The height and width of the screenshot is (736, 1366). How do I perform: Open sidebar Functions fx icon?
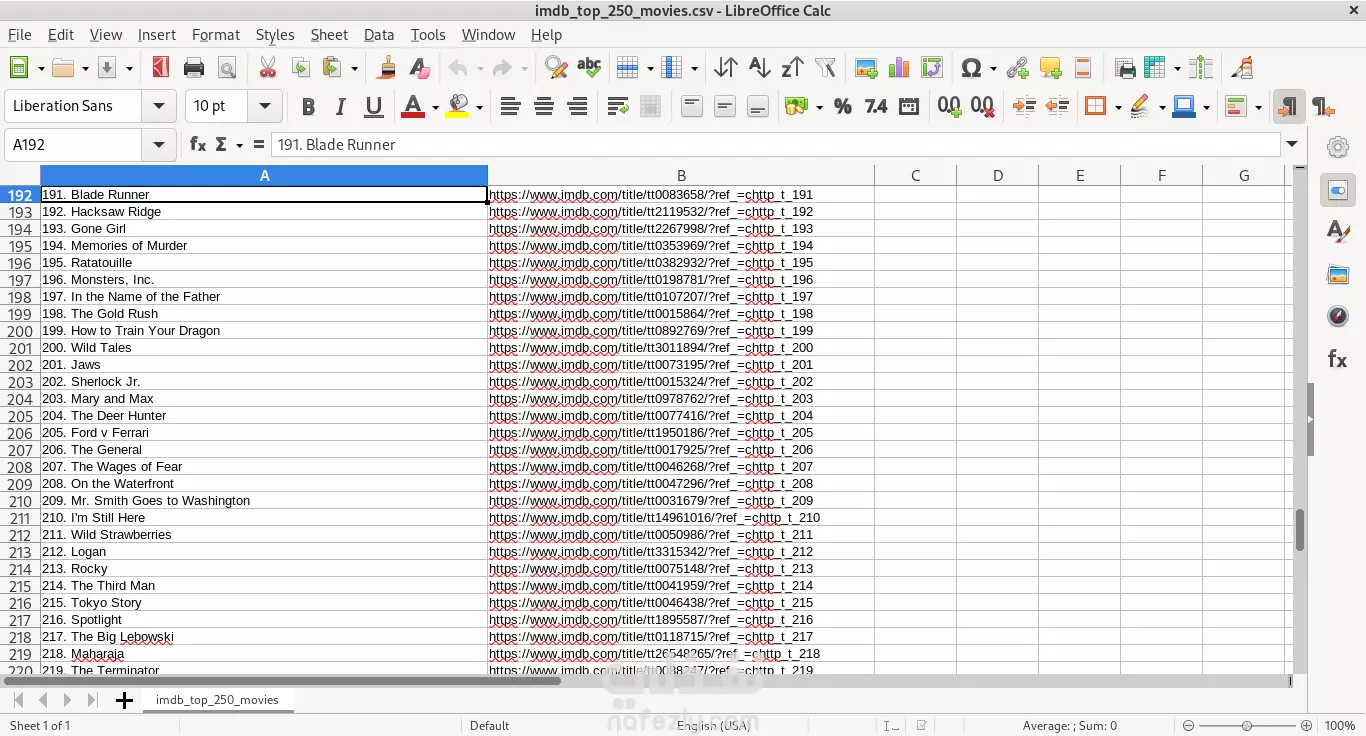pos(1338,359)
